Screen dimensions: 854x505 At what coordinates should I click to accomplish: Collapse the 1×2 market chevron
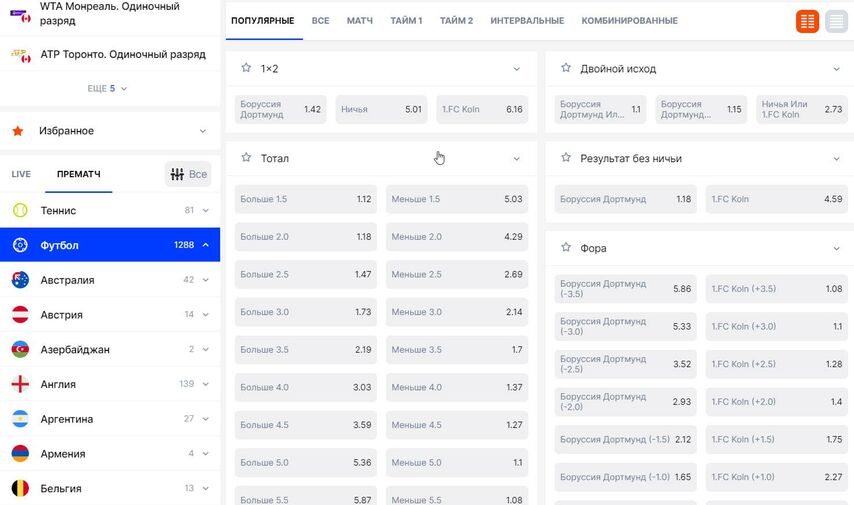(516, 69)
